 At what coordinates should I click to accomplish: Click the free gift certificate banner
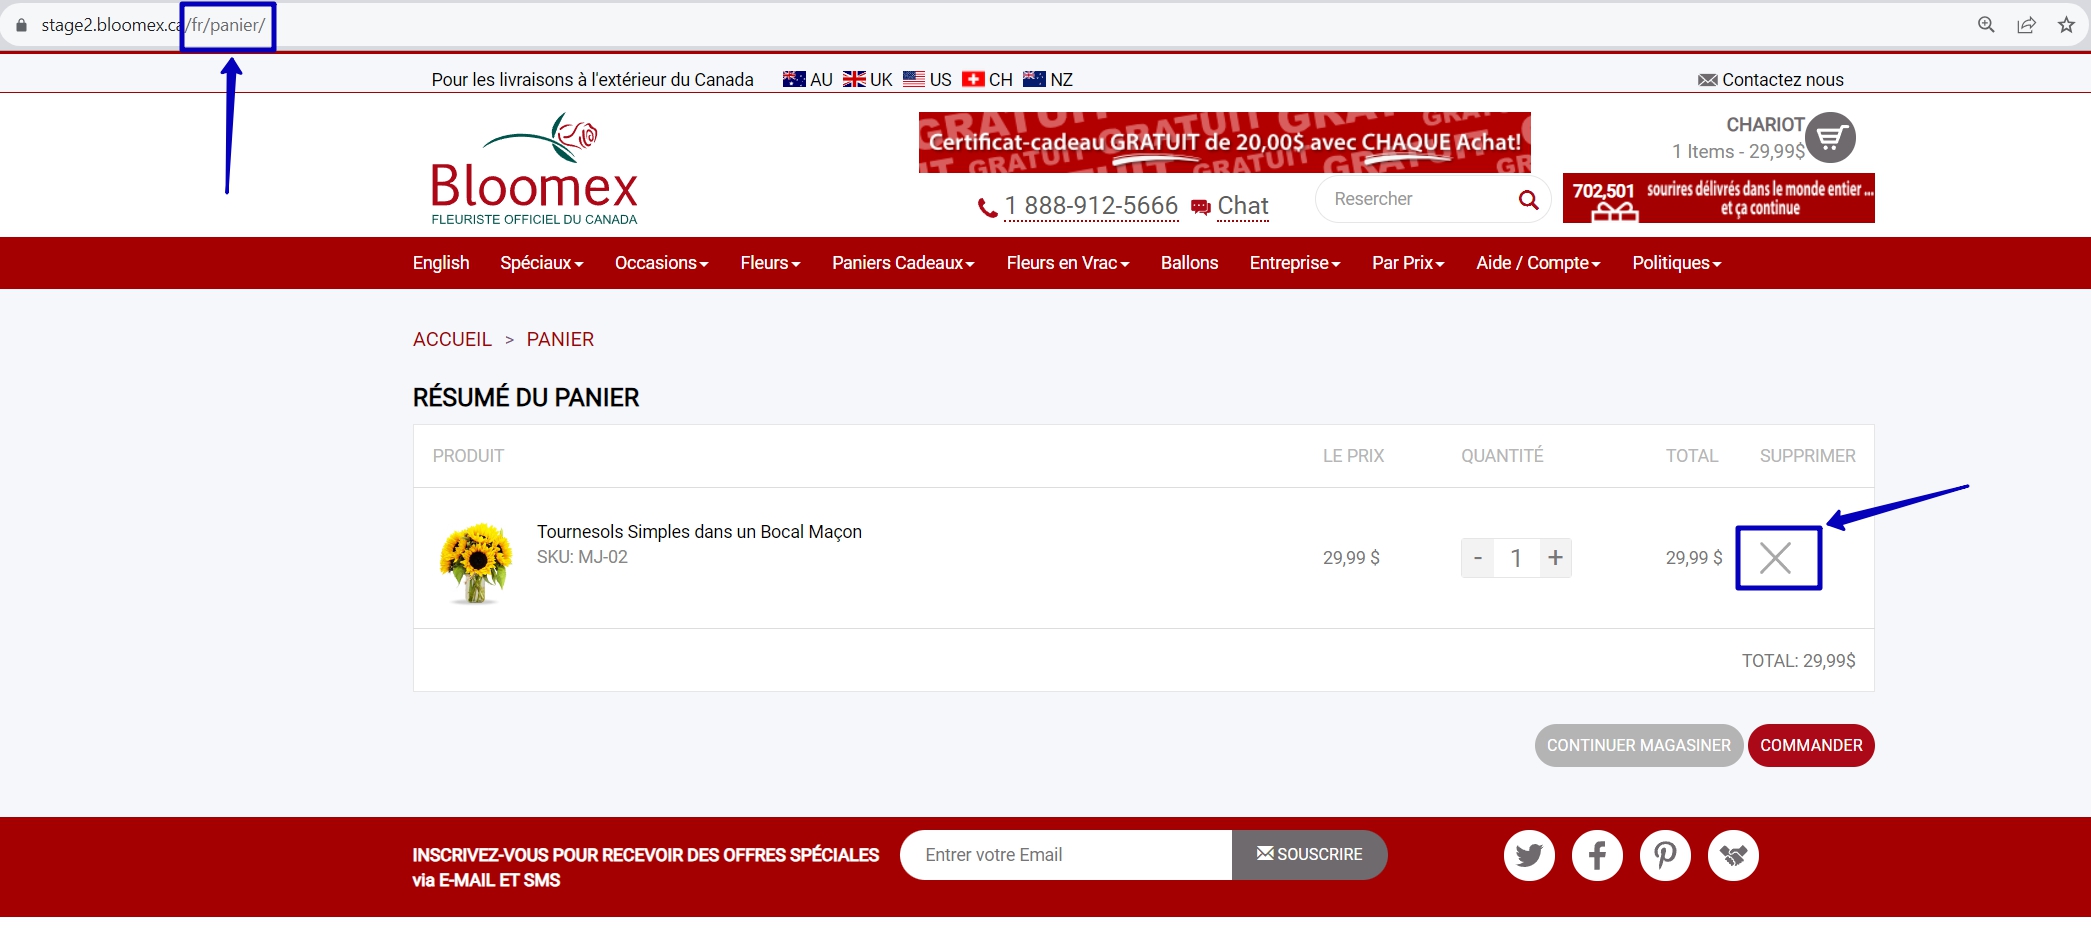coord(1225,142)
